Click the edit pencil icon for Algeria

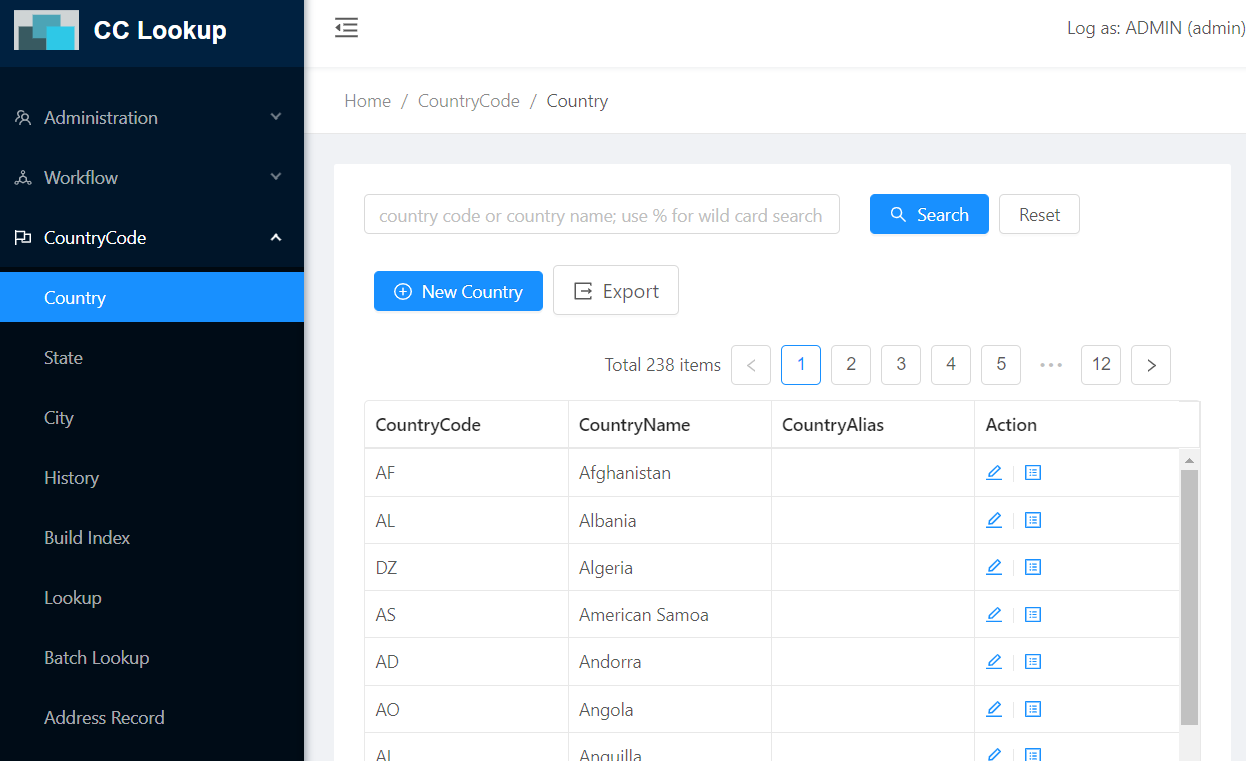click(x=994, y=567)
